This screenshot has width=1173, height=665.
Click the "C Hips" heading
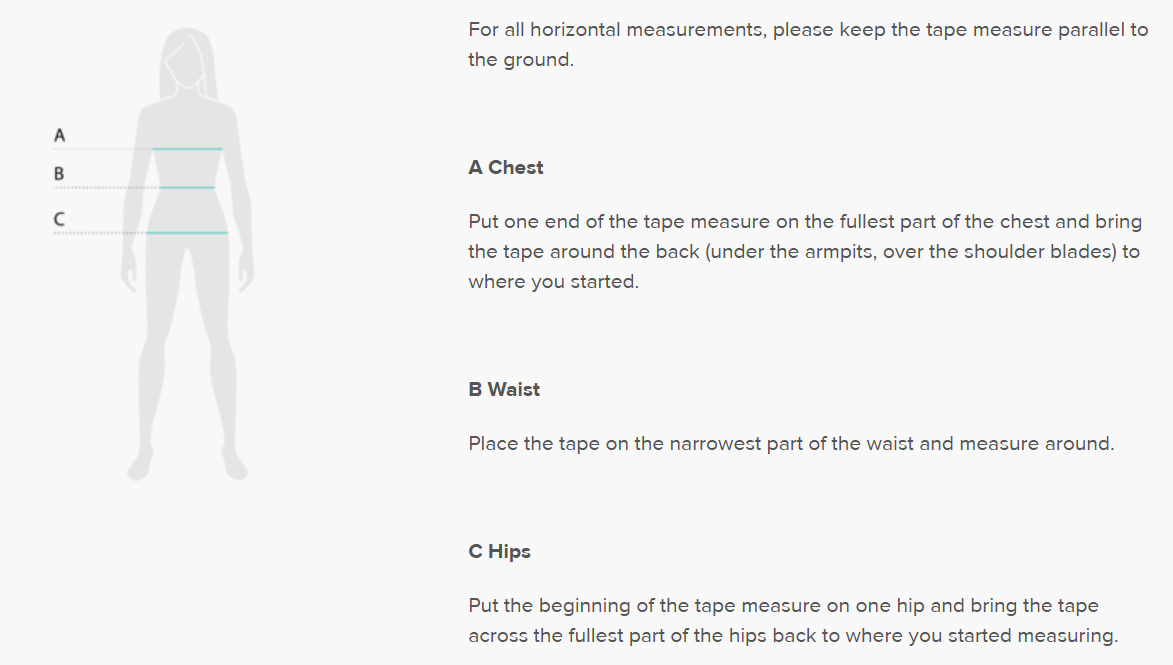pos(499,551)
